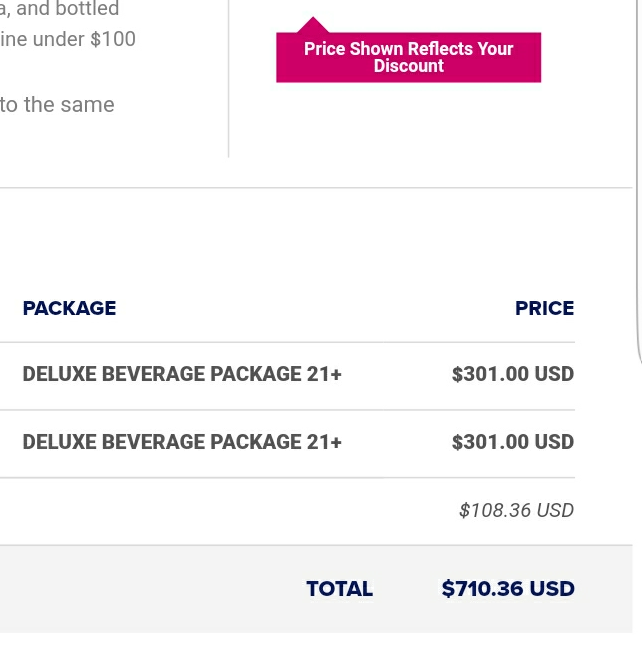Click the TOTAL label in the gray footer
Screen dimensions: 642x648
coord(339,589)
